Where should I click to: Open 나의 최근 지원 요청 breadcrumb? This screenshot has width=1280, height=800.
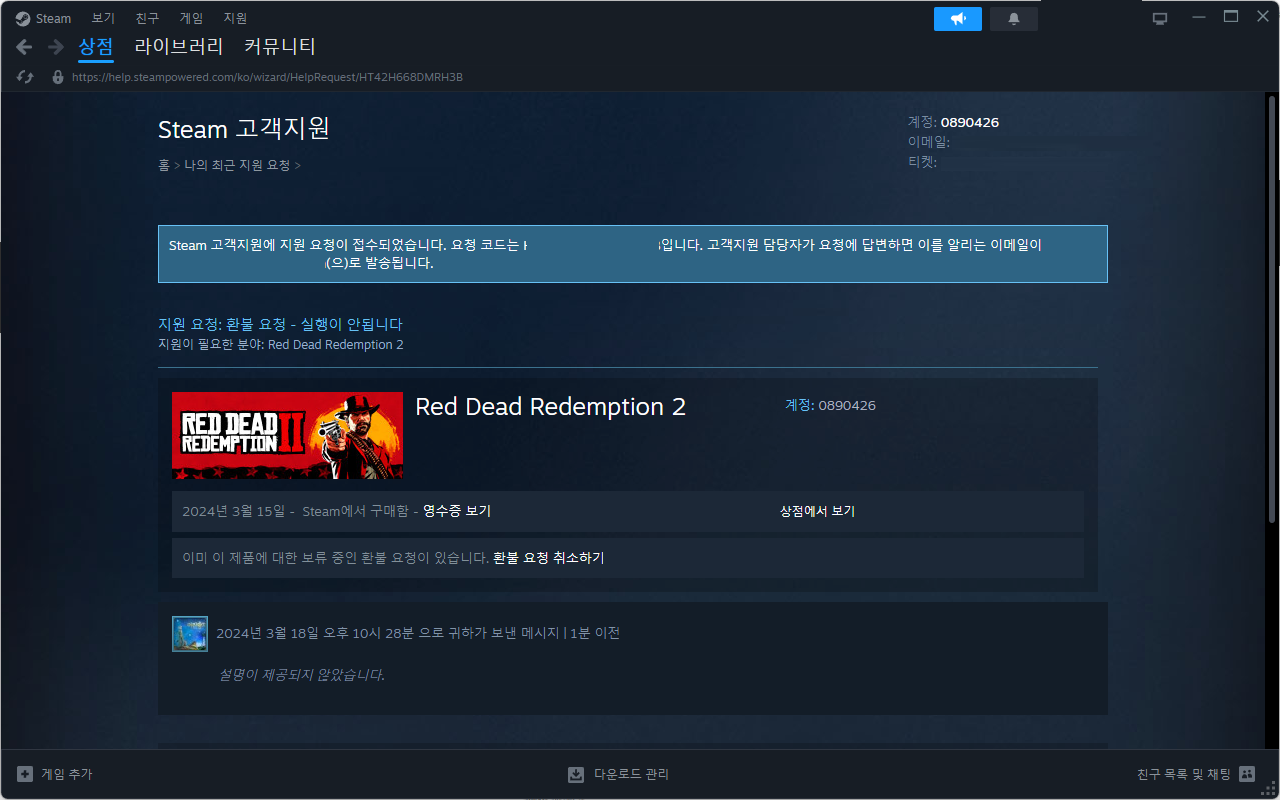[237, 165]
